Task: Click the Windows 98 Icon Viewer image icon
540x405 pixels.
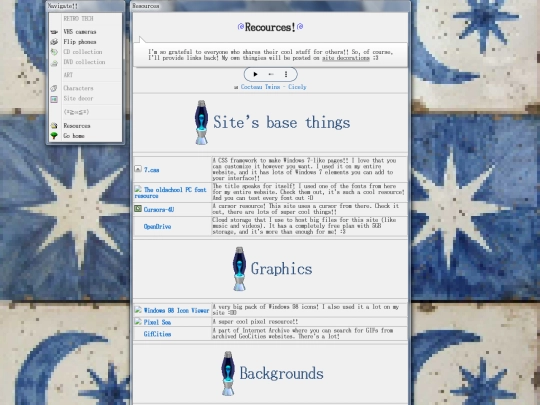Action: (138, 310)
